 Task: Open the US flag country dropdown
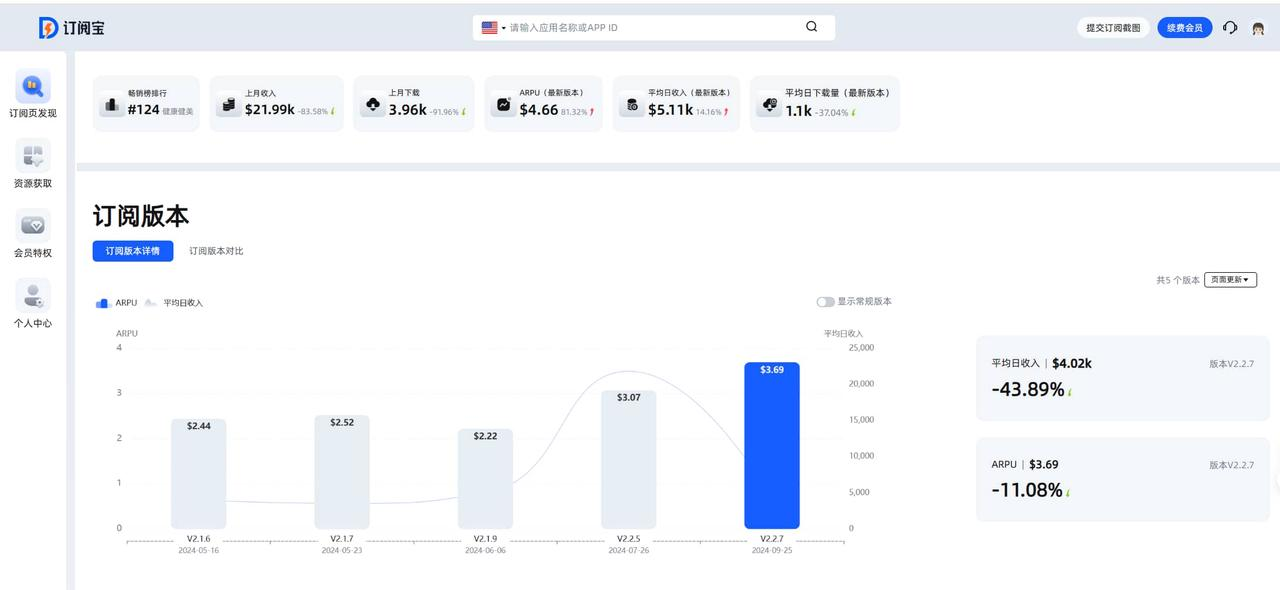493,28
